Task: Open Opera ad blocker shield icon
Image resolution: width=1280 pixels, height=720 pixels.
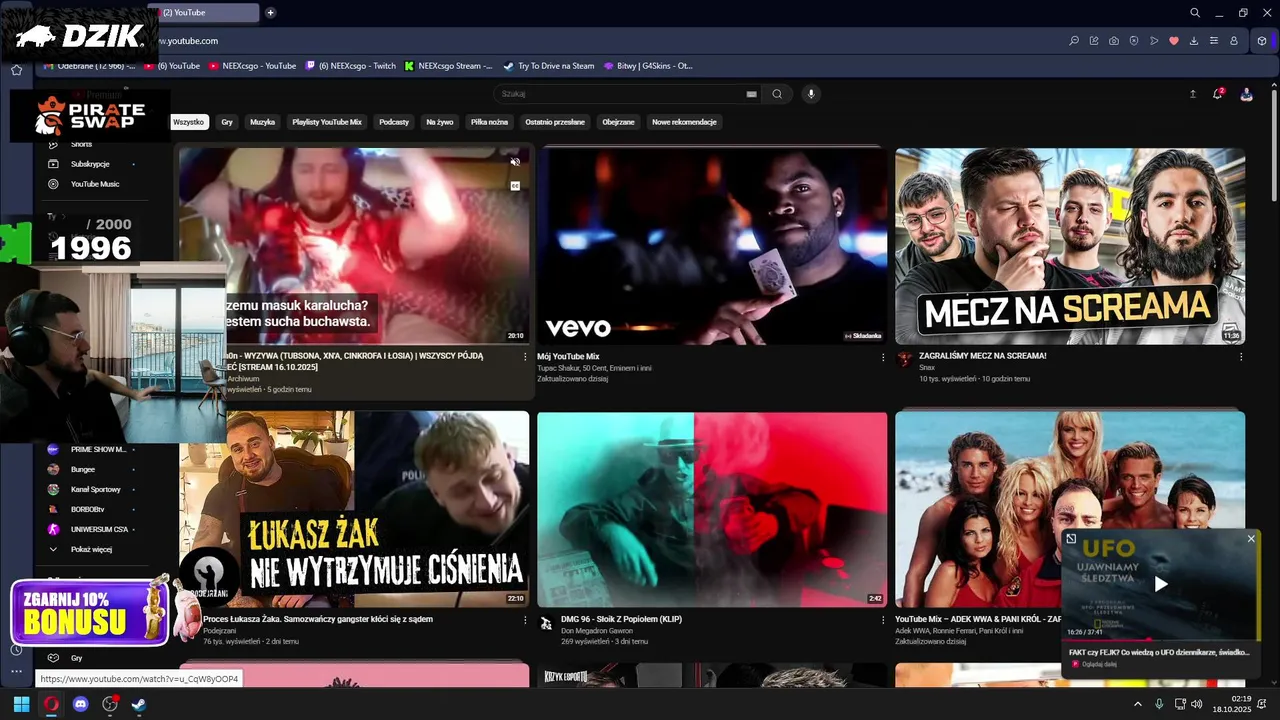Action: point(1134,41)
